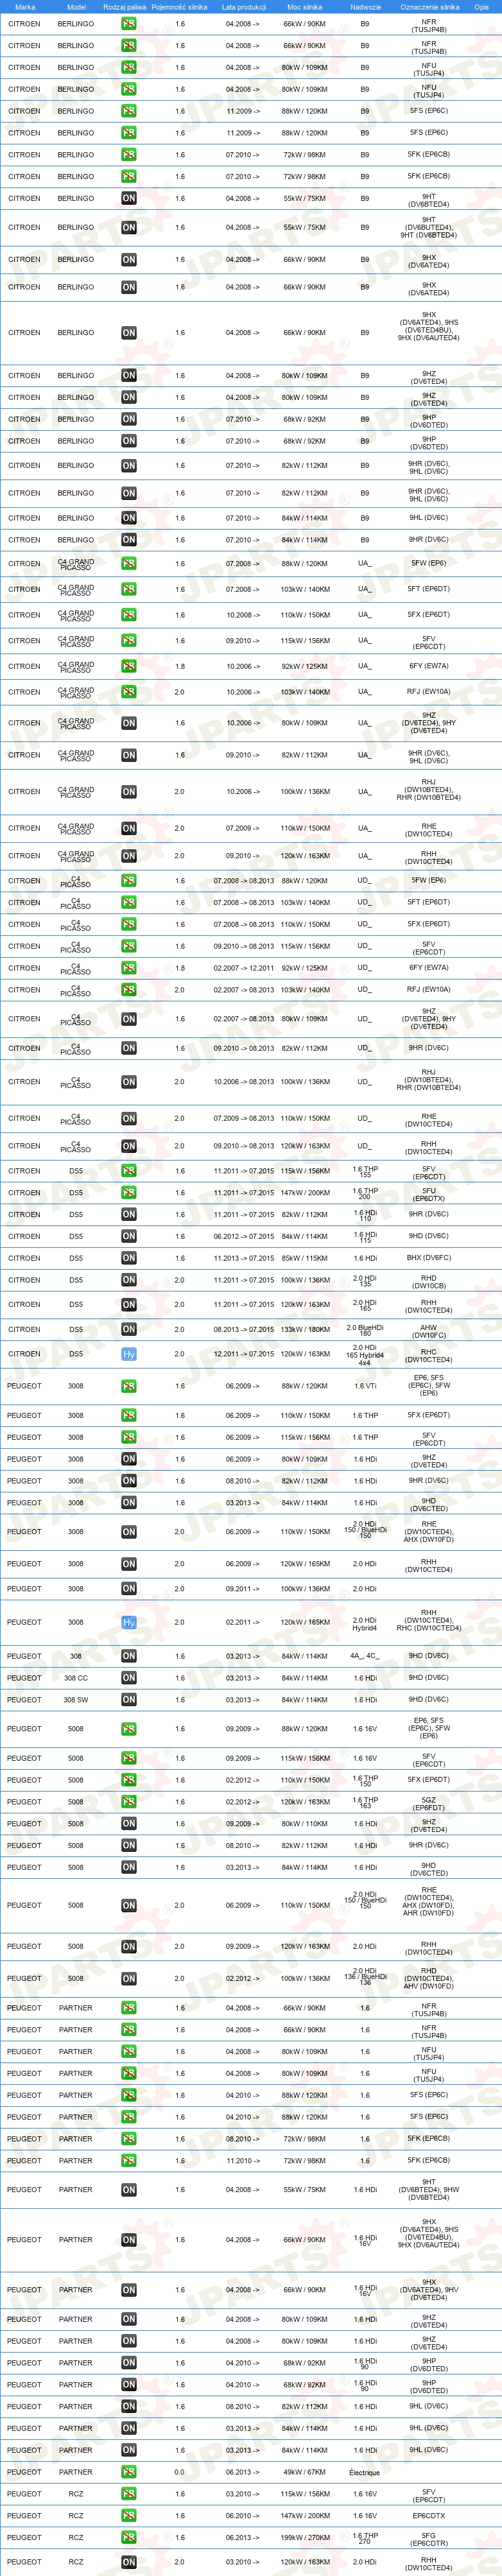Click the Marka column header
This screenshot has height=2576, width=502.
[25, 7]
